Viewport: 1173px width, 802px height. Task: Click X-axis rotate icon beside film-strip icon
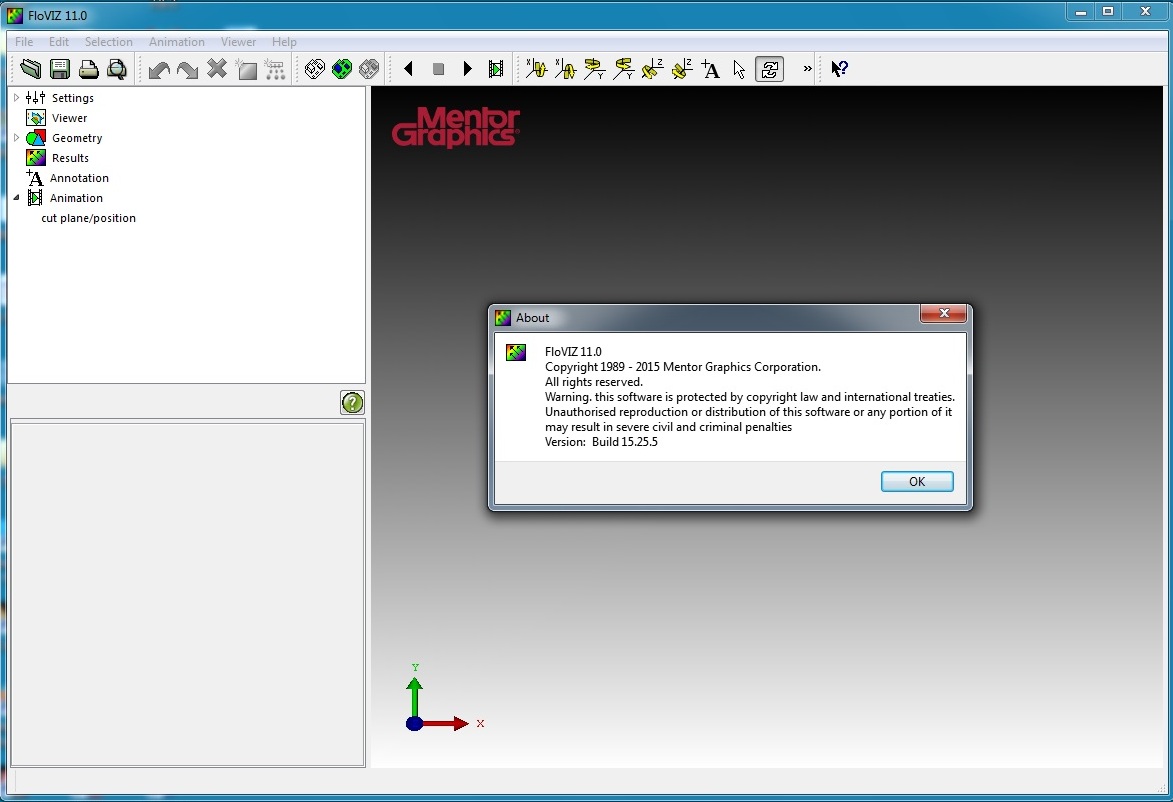[536, 69]
